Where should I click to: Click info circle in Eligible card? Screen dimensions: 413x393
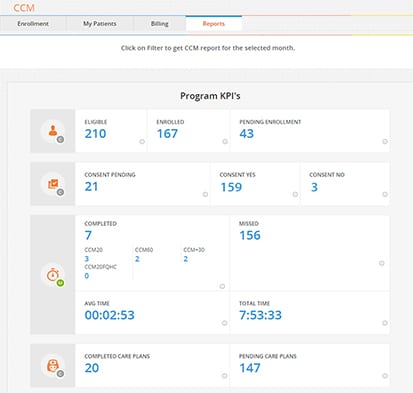click(x=142, y=141)
